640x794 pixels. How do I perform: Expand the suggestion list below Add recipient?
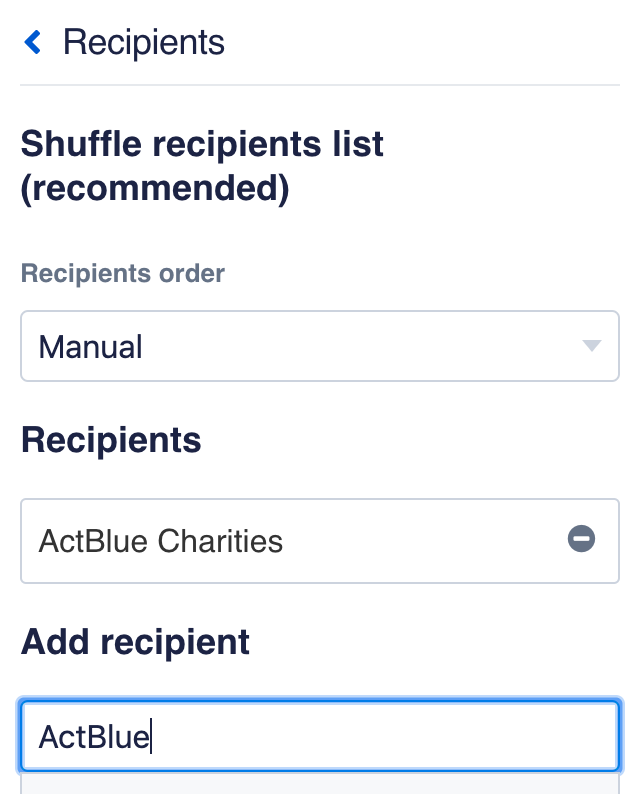tap(320, 783)
